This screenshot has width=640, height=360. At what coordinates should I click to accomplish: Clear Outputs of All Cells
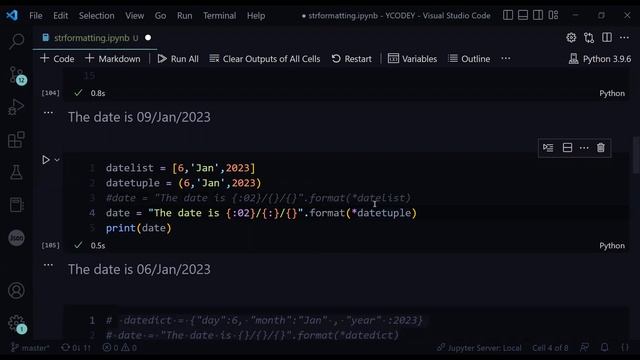point(264,59)
